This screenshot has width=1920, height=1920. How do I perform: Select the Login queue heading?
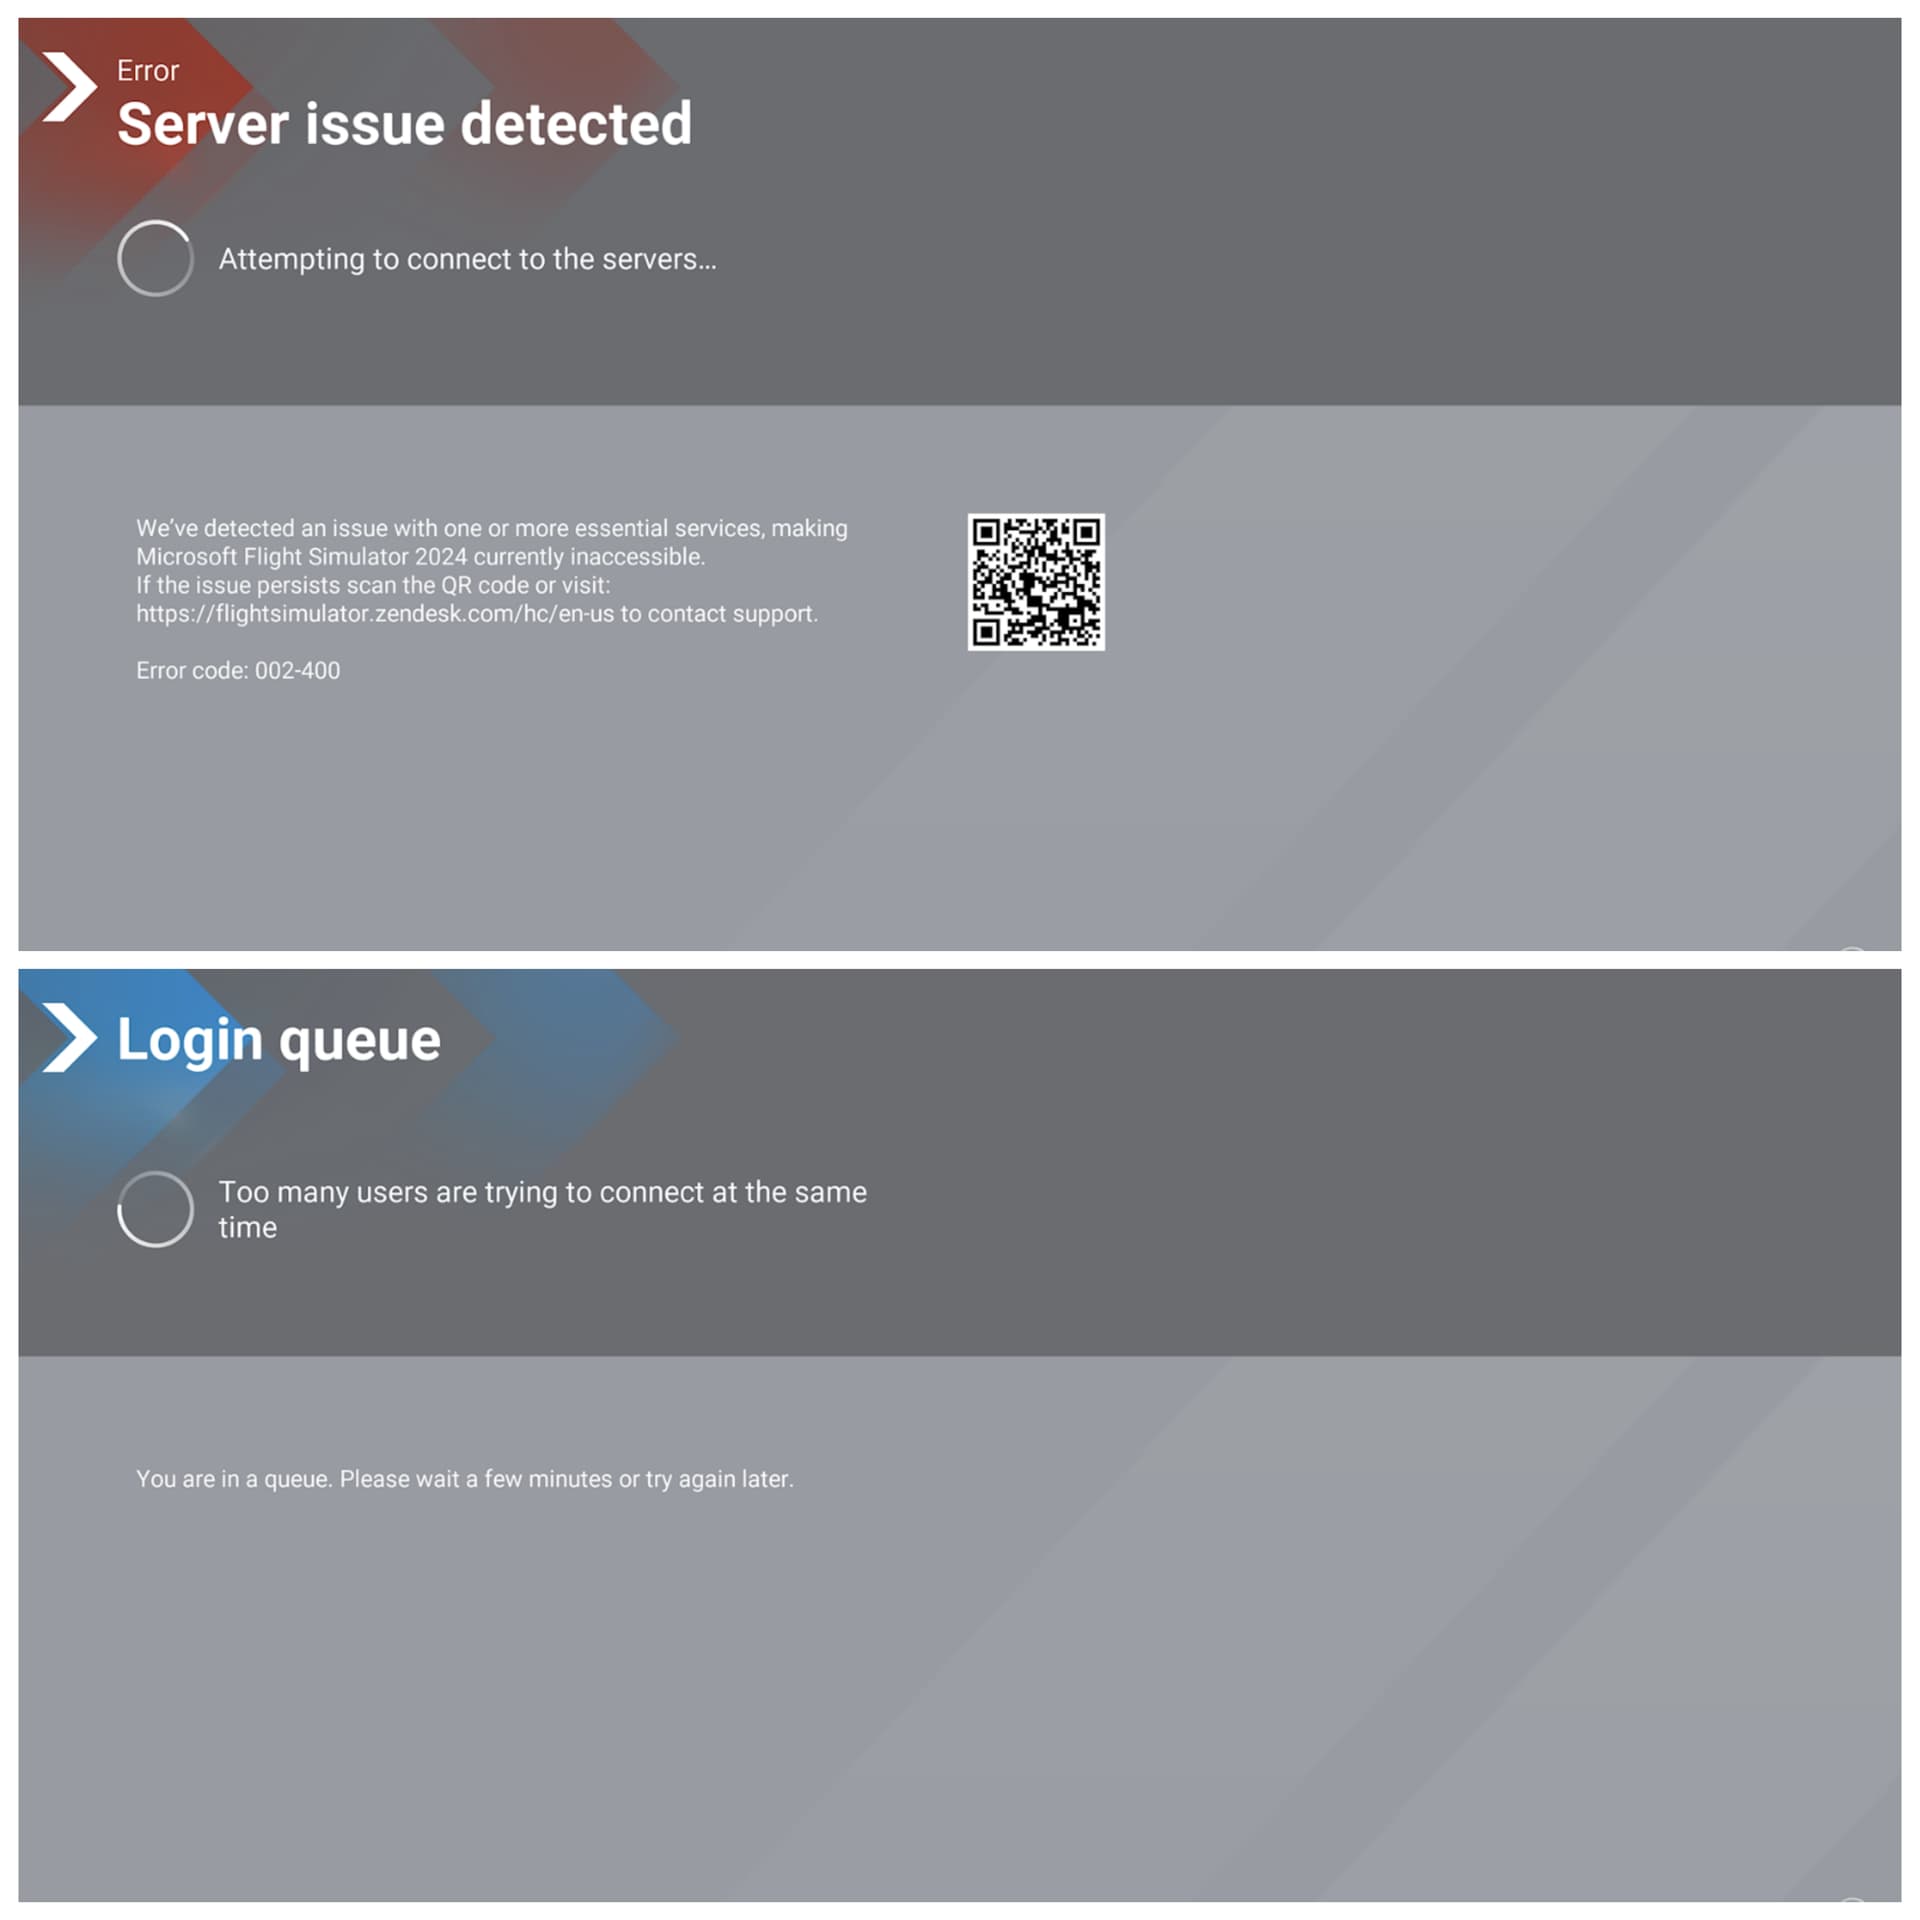279,1041
